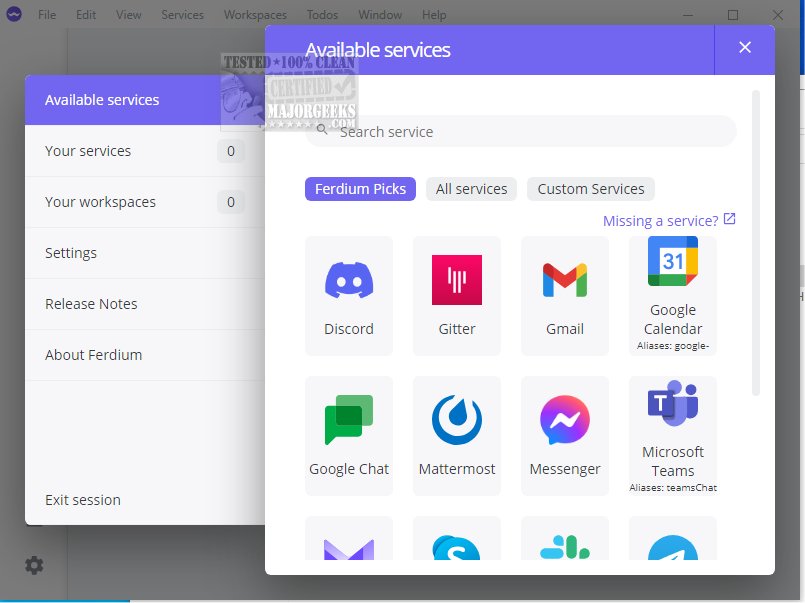The width and height of the screenshot is (805, 603).
Task: Select the purple M service tile
Action: (x=349, y=538)
